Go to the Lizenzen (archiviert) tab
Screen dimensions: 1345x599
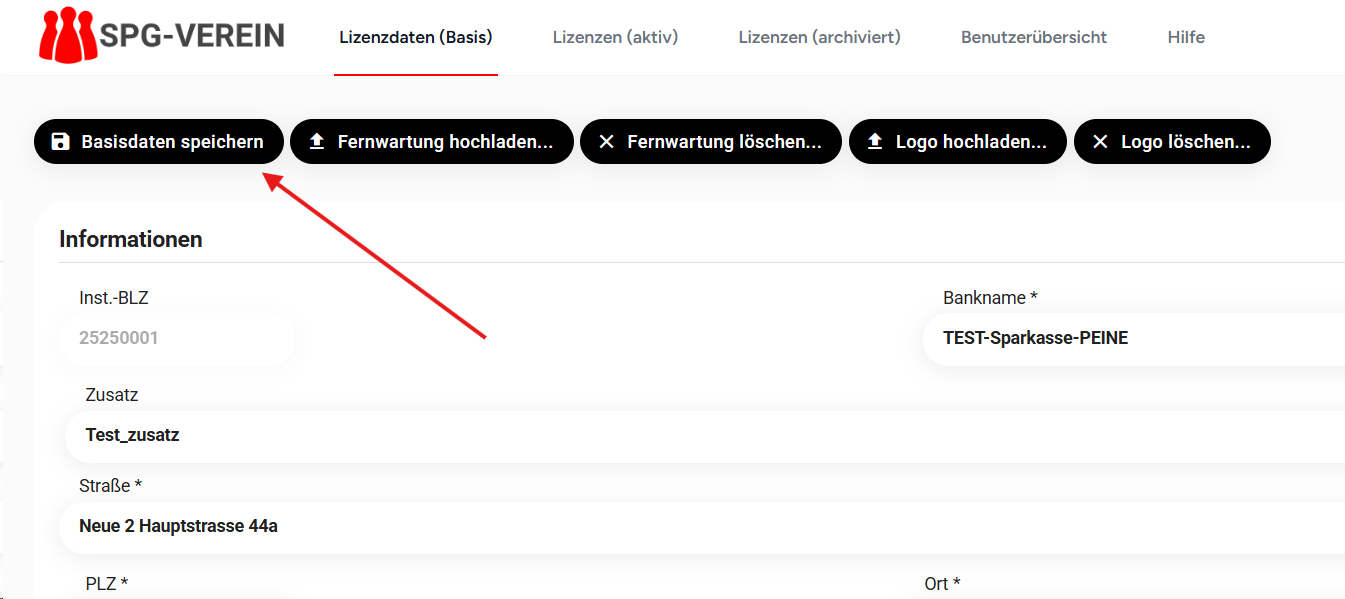coord(819,37)
